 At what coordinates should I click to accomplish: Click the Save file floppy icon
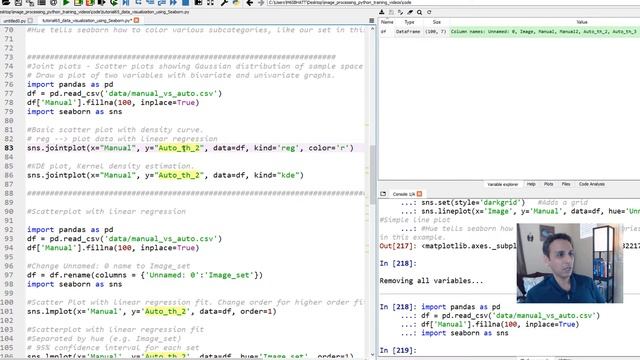18,2
